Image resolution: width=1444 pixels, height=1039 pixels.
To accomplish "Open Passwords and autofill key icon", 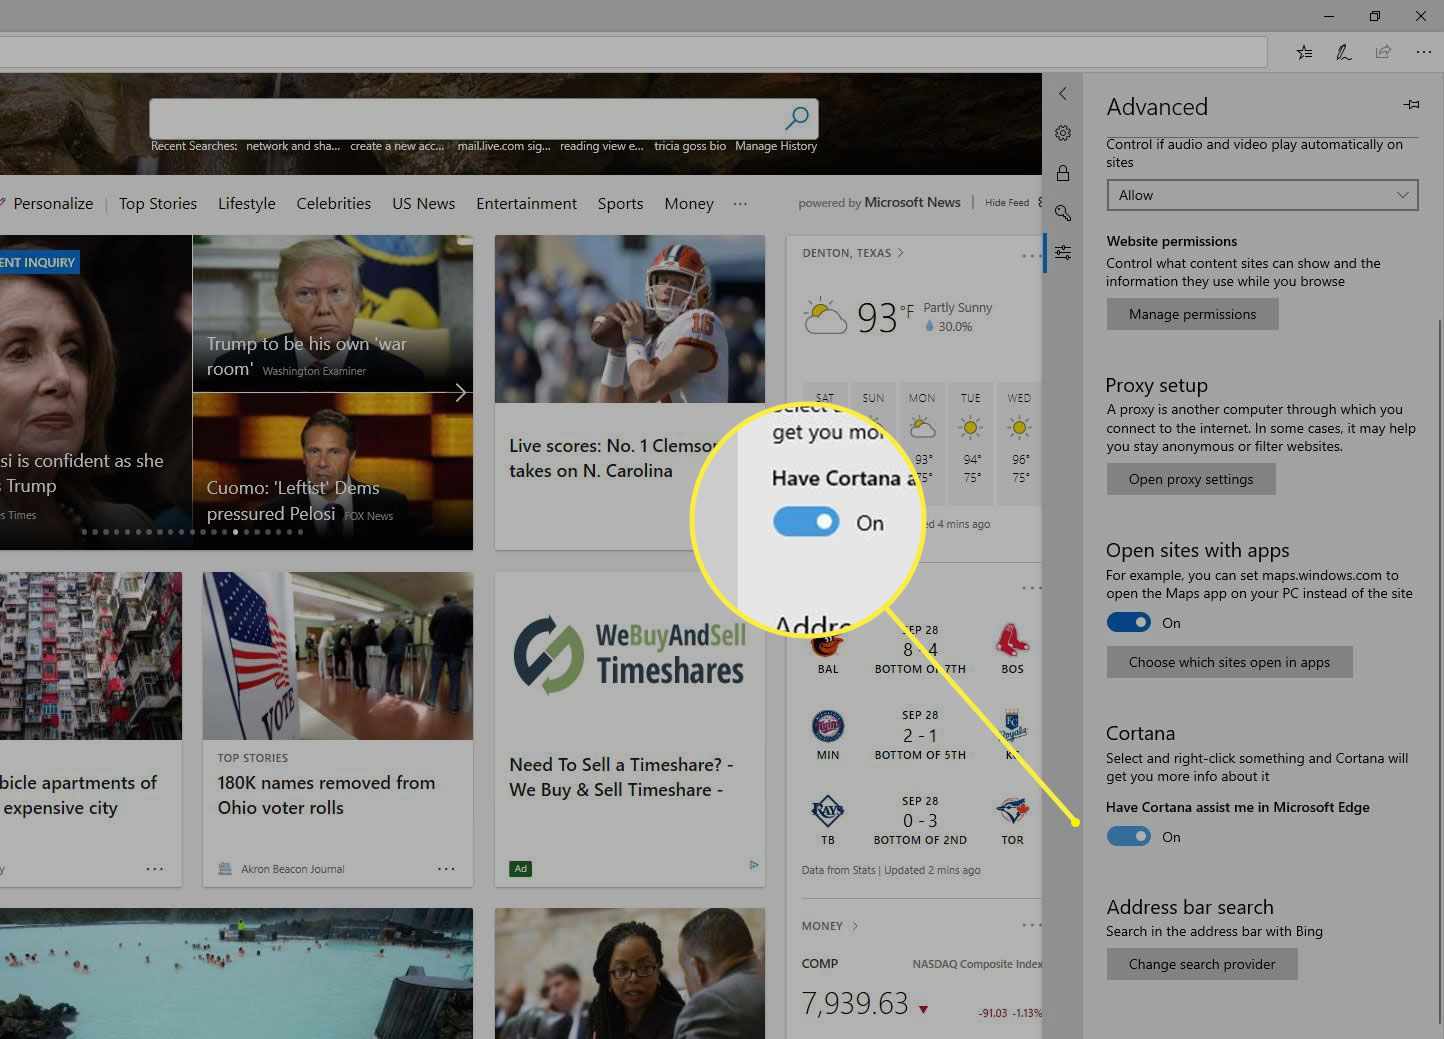I will click(x=1063, y=213).
